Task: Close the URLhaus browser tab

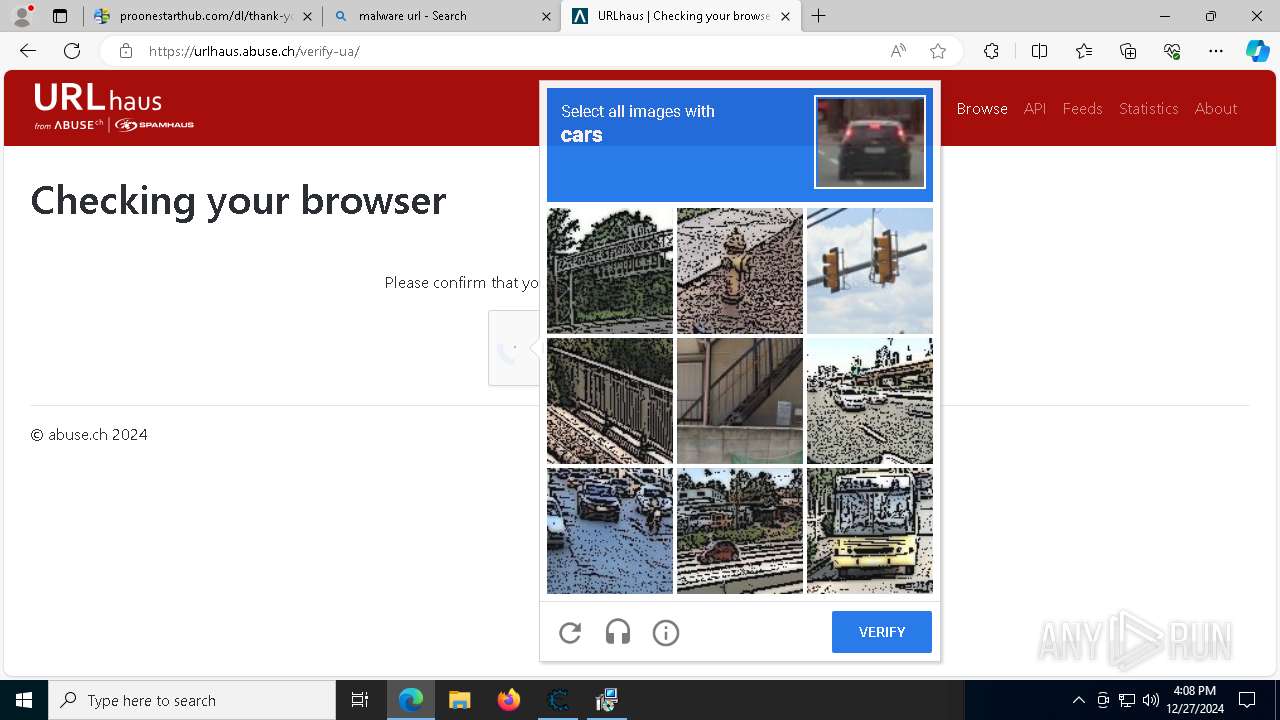Action: coord(785,16)
